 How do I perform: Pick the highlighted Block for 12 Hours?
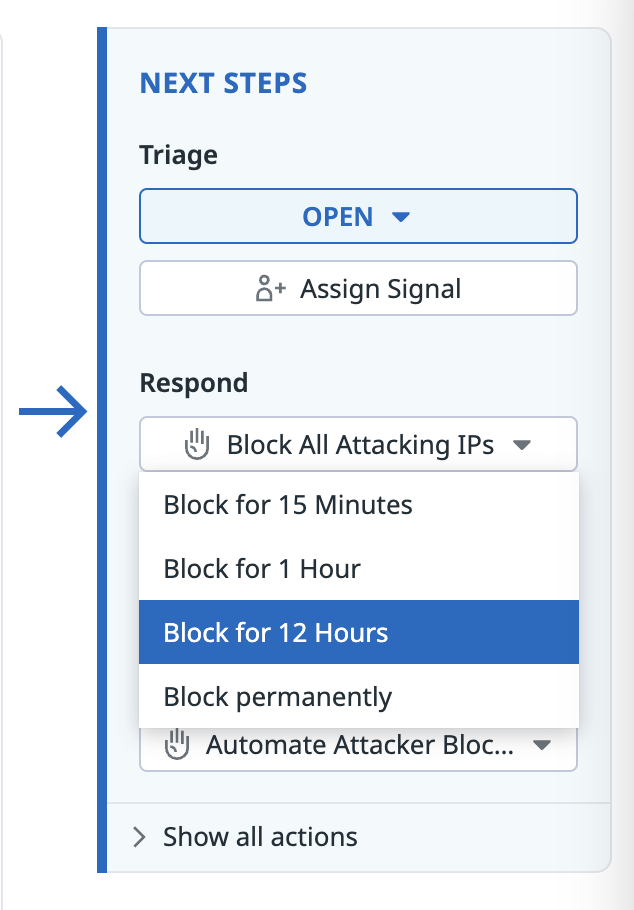coord(276,633)
